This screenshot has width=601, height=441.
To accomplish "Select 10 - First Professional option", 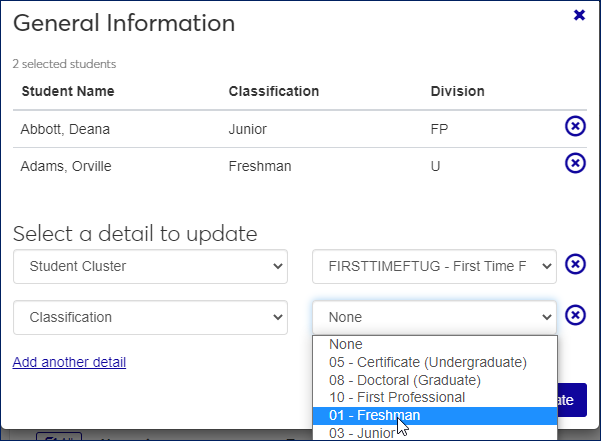I will [x=397, y=397].
